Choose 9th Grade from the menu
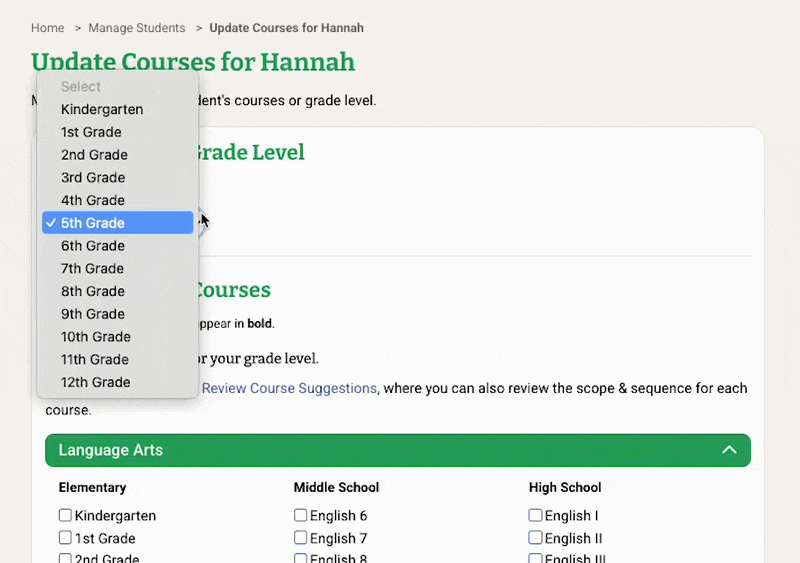This screenshot has width=800, height=563. pos(92,314)
